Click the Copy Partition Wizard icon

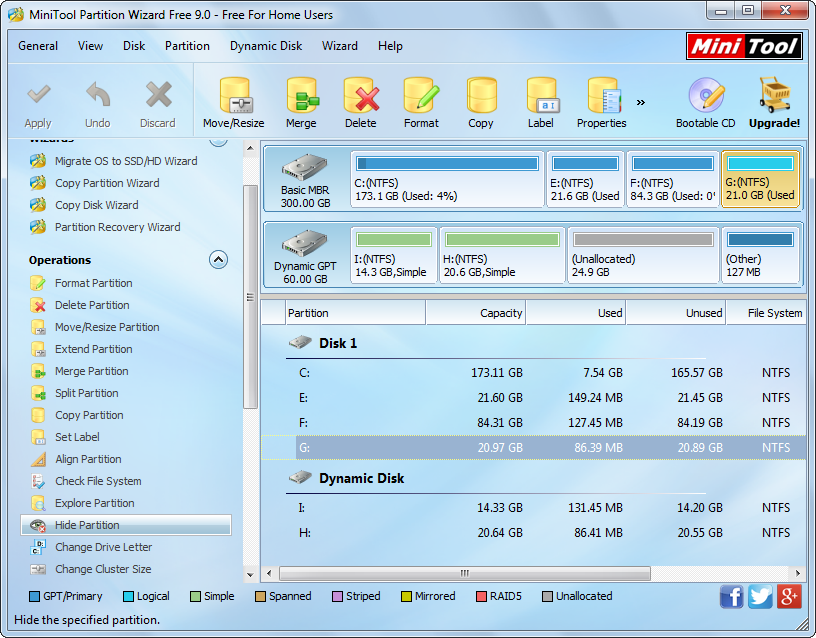(x=38, y=183)
